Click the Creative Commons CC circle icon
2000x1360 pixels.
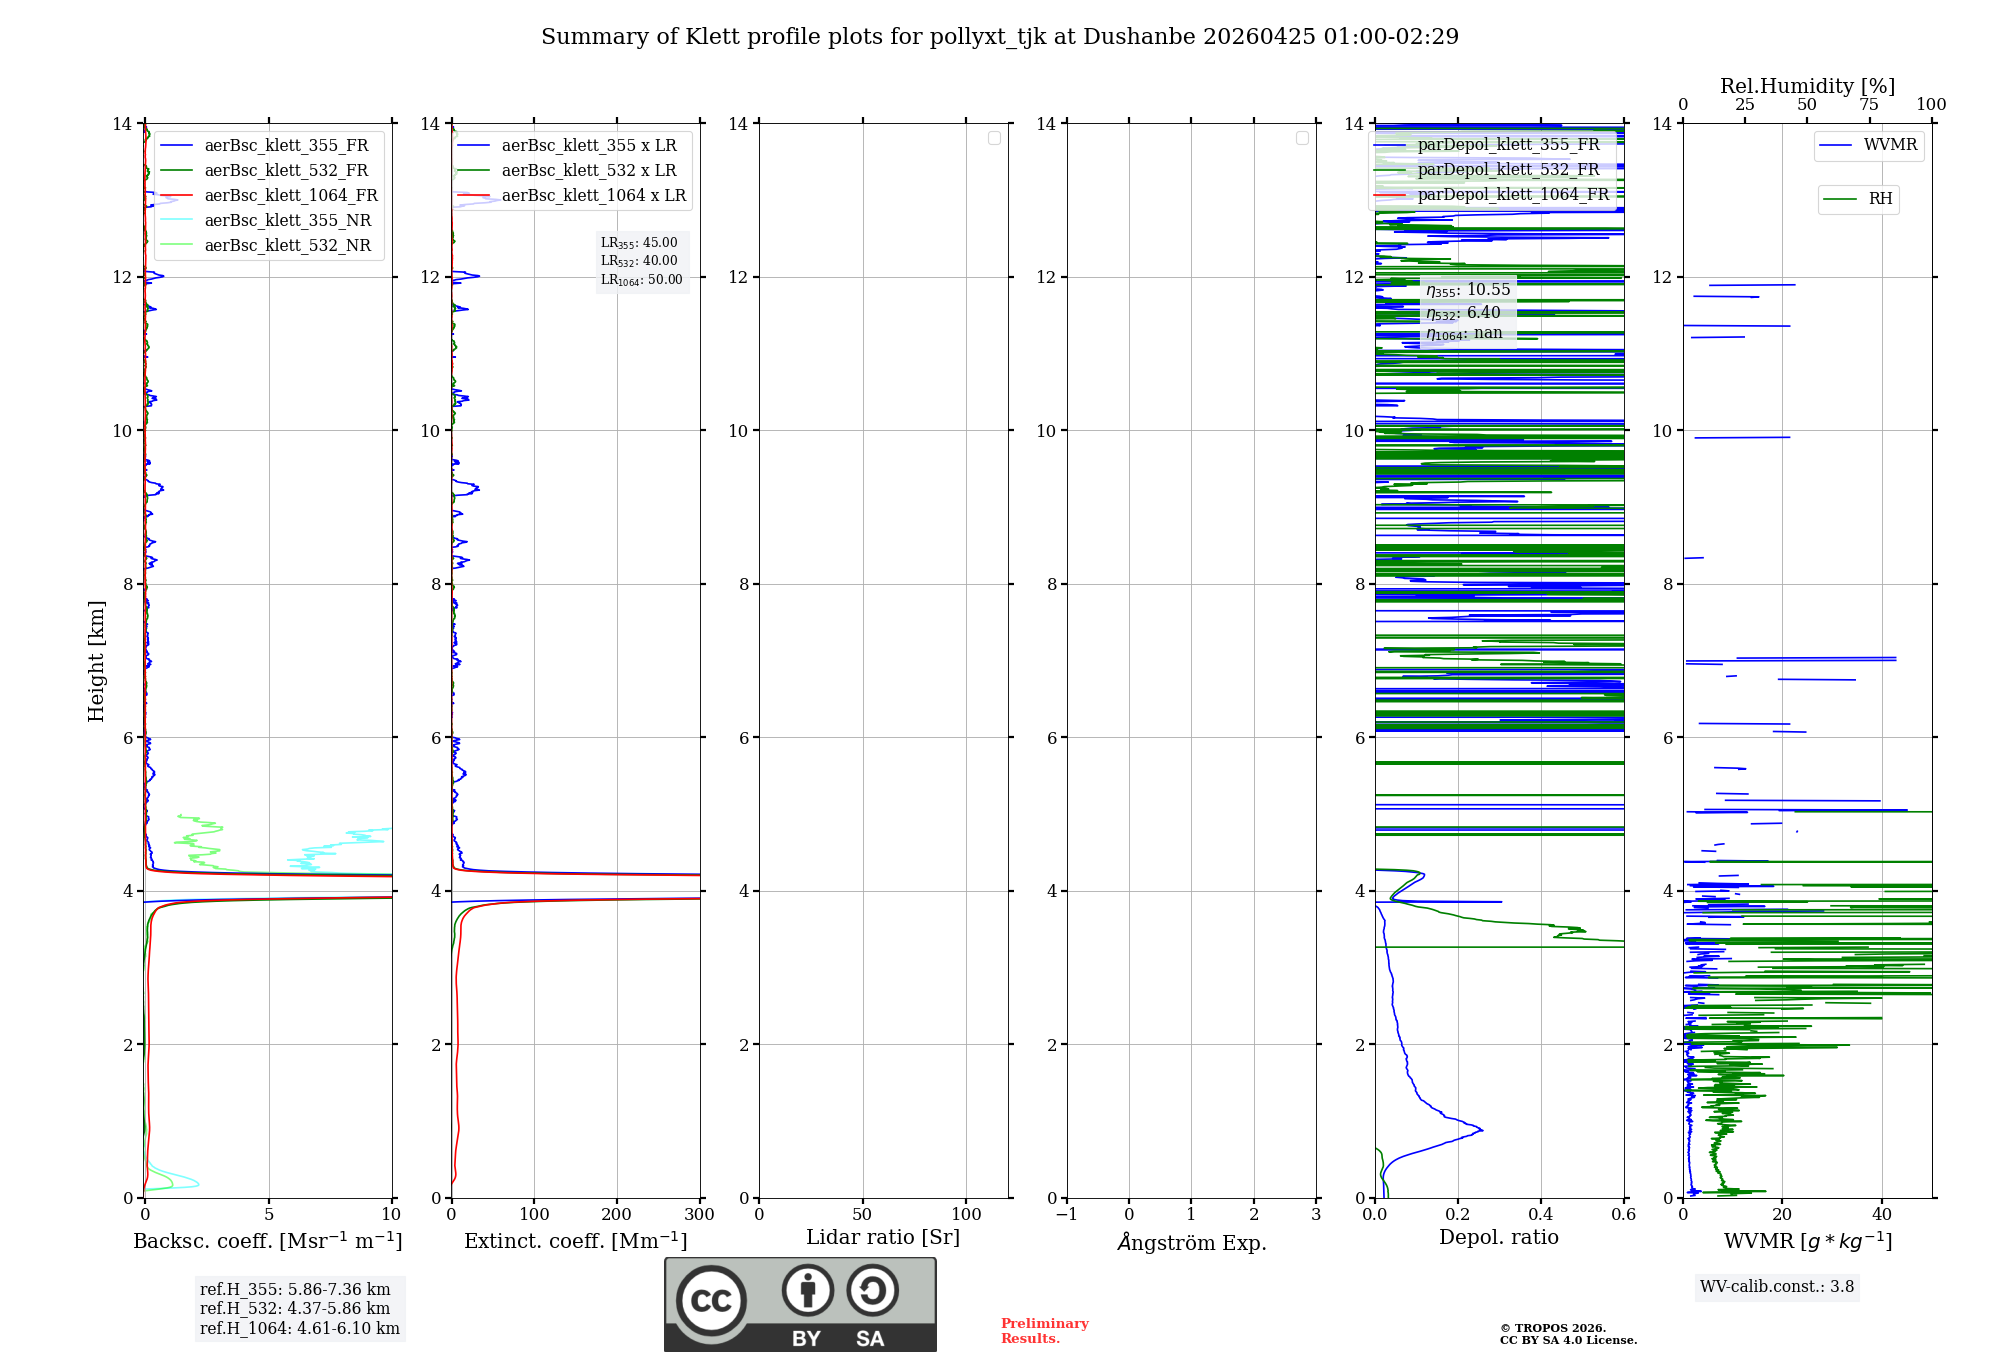pos(711,1301)
